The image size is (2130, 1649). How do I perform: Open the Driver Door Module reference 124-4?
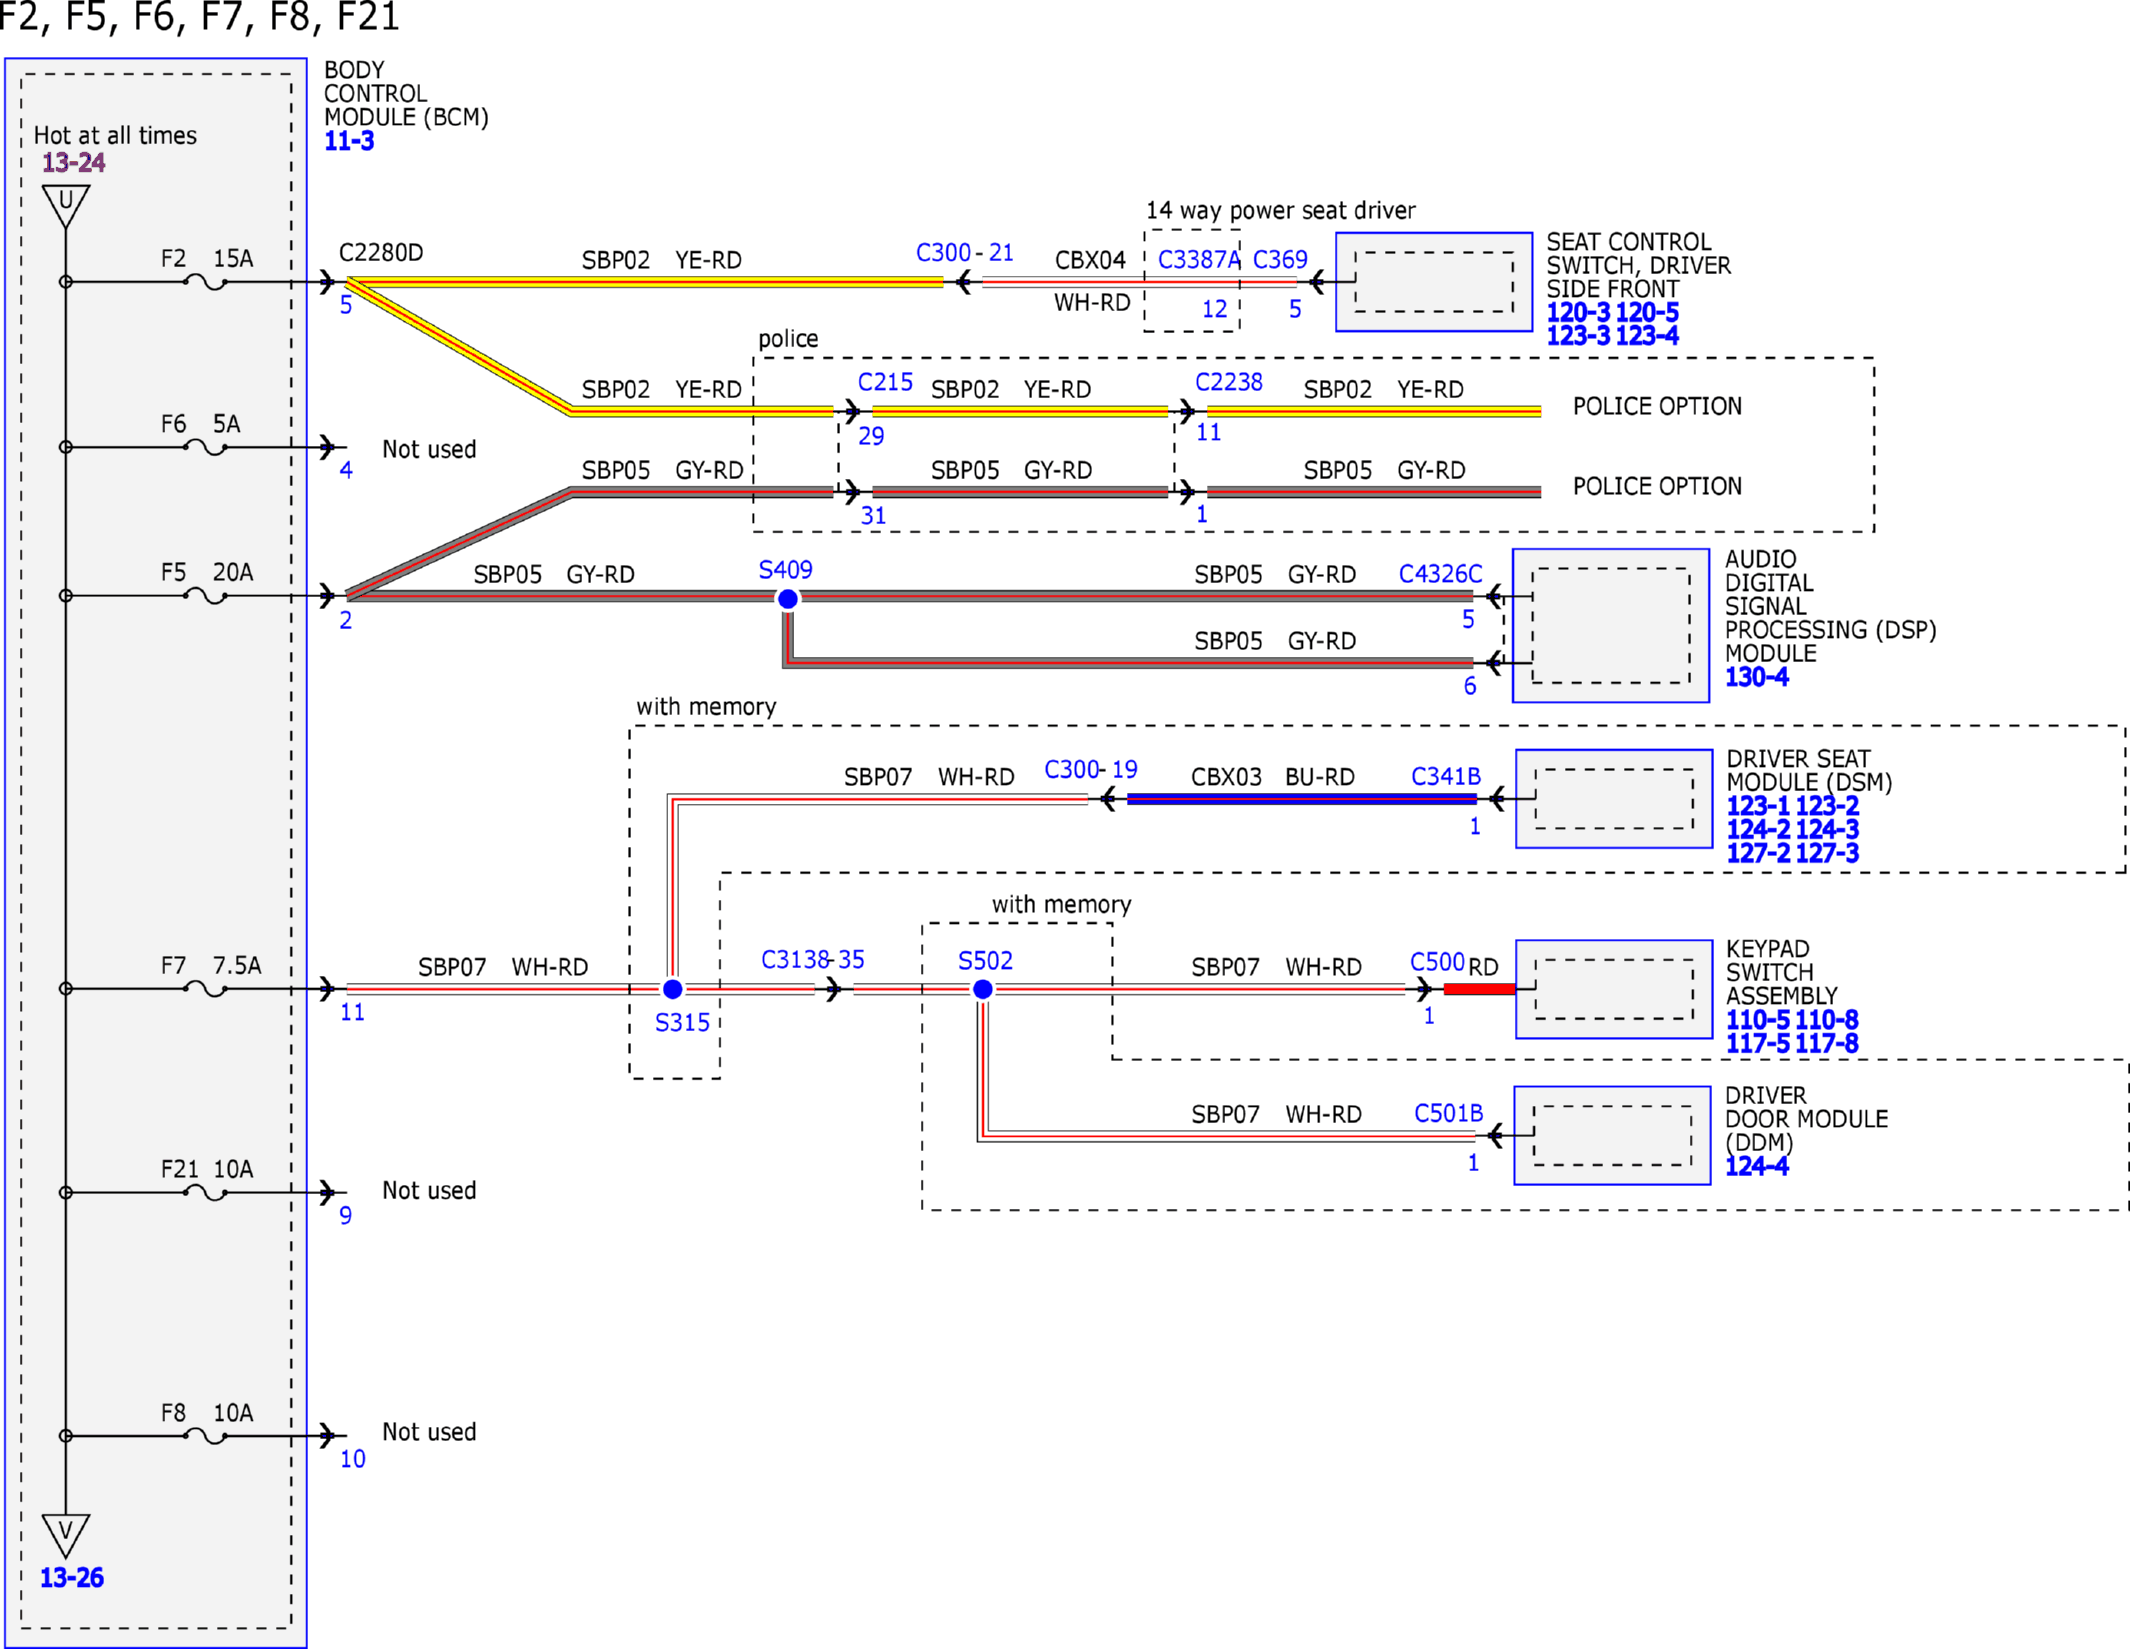pyautogui.click(x=1757, y=1166)
